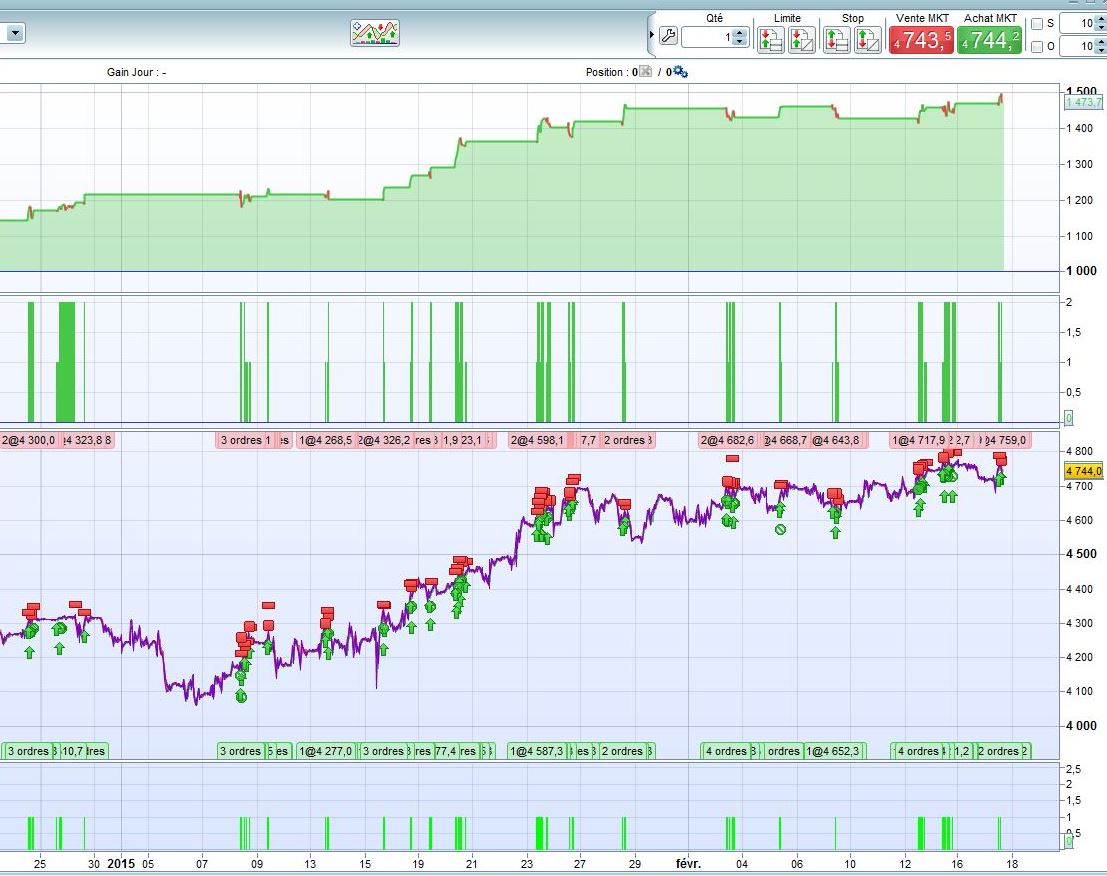1107x876 pixels.
Task: Select the sell label '2@4 598,1'
Action: (x=537, y=440)
